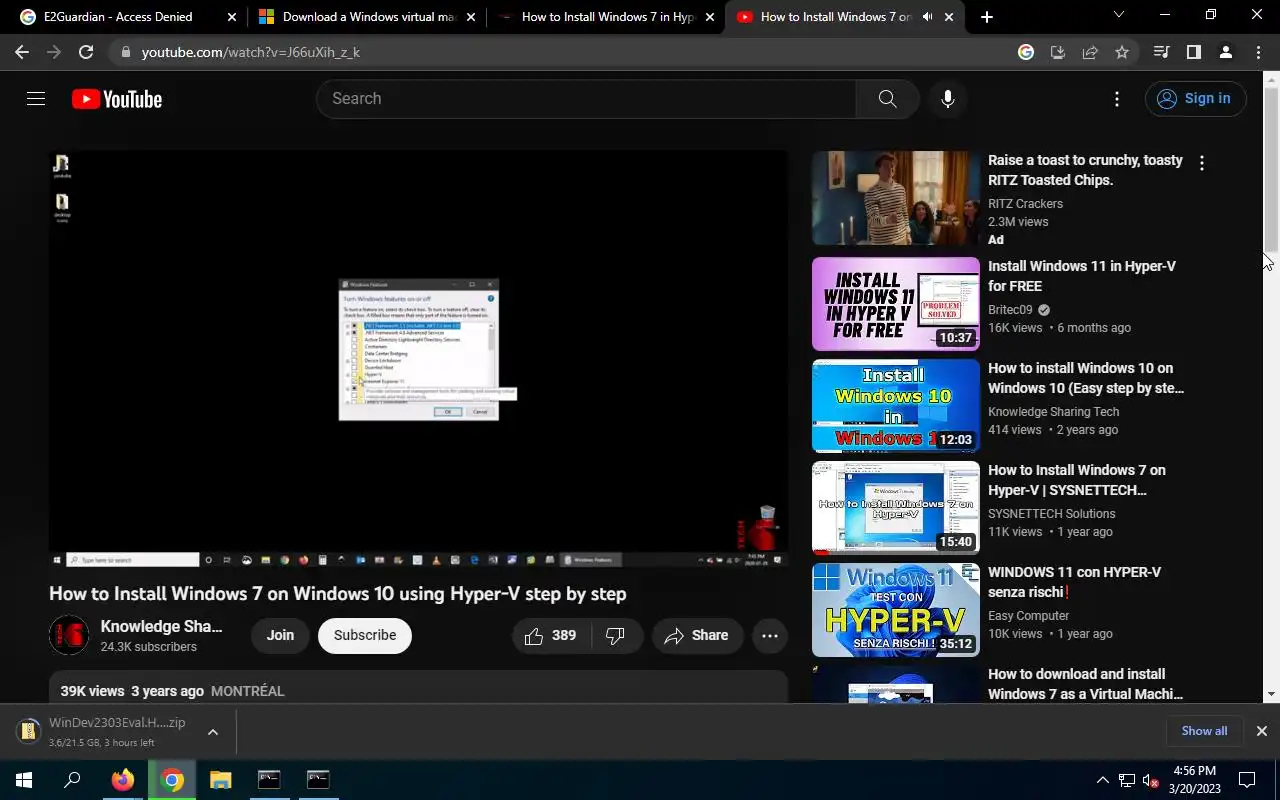Share this page via address bar icon
Screen dimensions: 1280x800
[x=1090, y=52]
